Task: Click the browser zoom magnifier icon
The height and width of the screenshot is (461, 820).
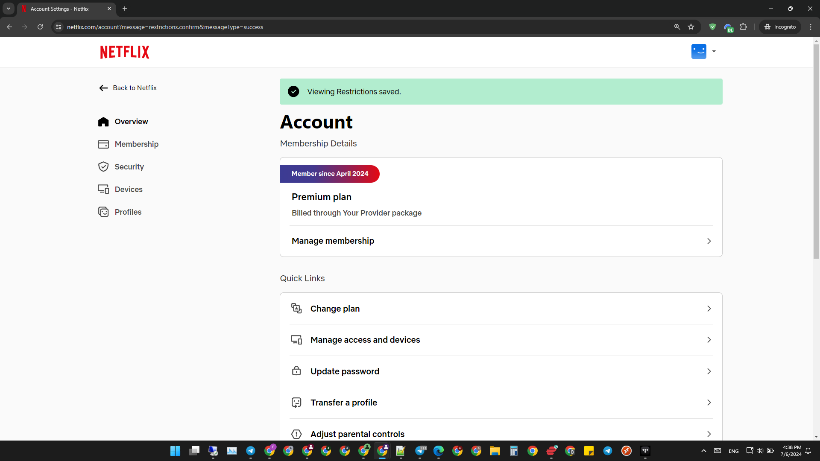Action: pos(677,27)
